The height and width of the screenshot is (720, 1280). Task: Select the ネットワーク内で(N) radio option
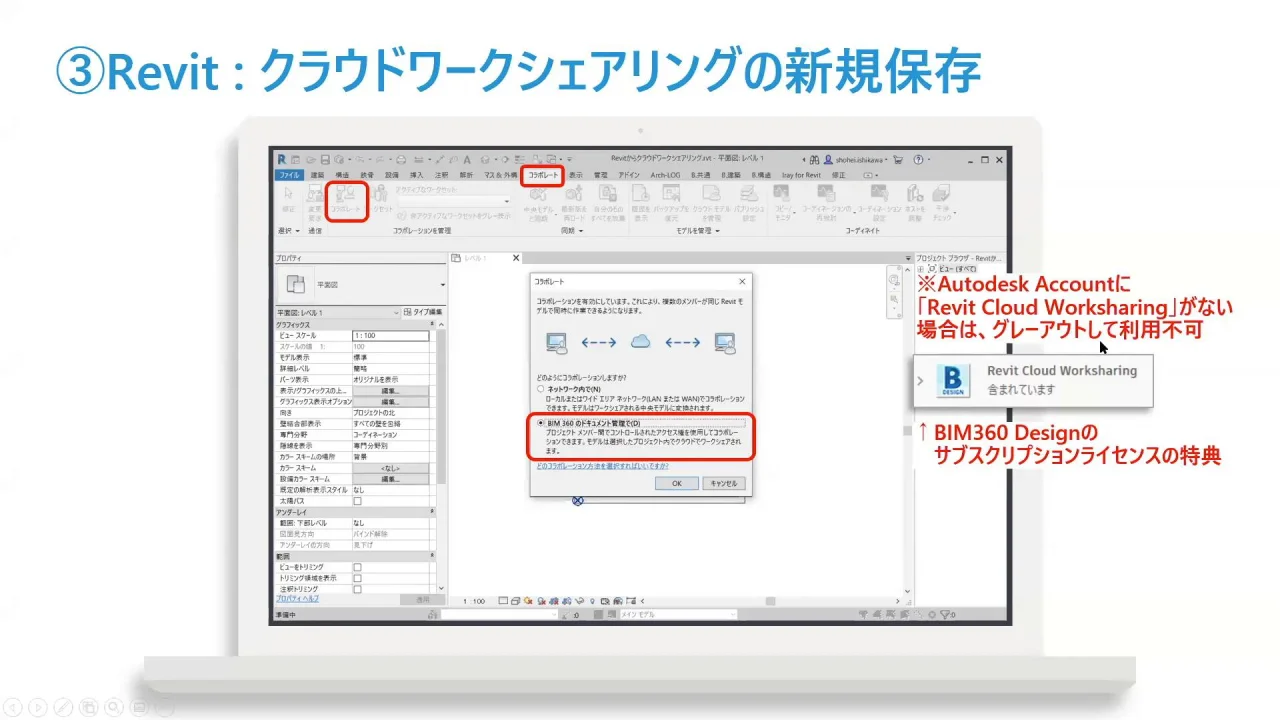[540, 388]
